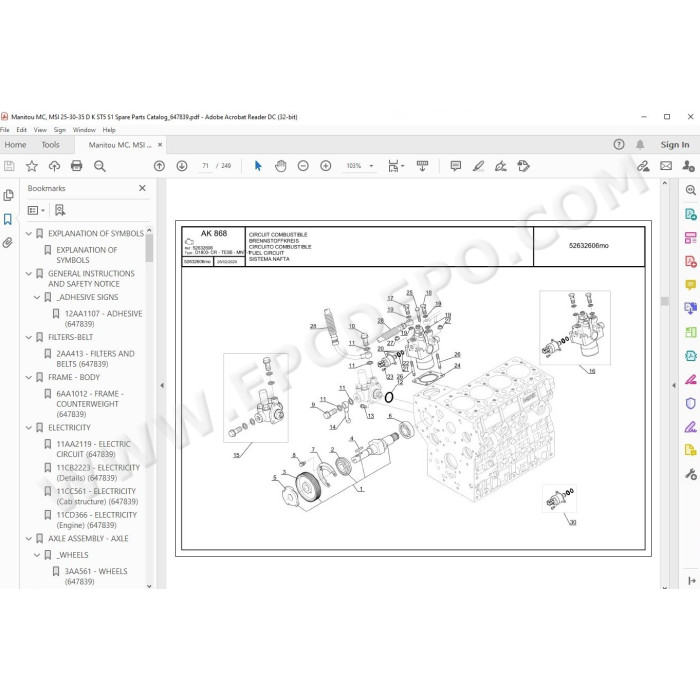The width and height of the screenshot is (700, 700).
Task: Print the document with printer icon
Action: pos(77,166)
